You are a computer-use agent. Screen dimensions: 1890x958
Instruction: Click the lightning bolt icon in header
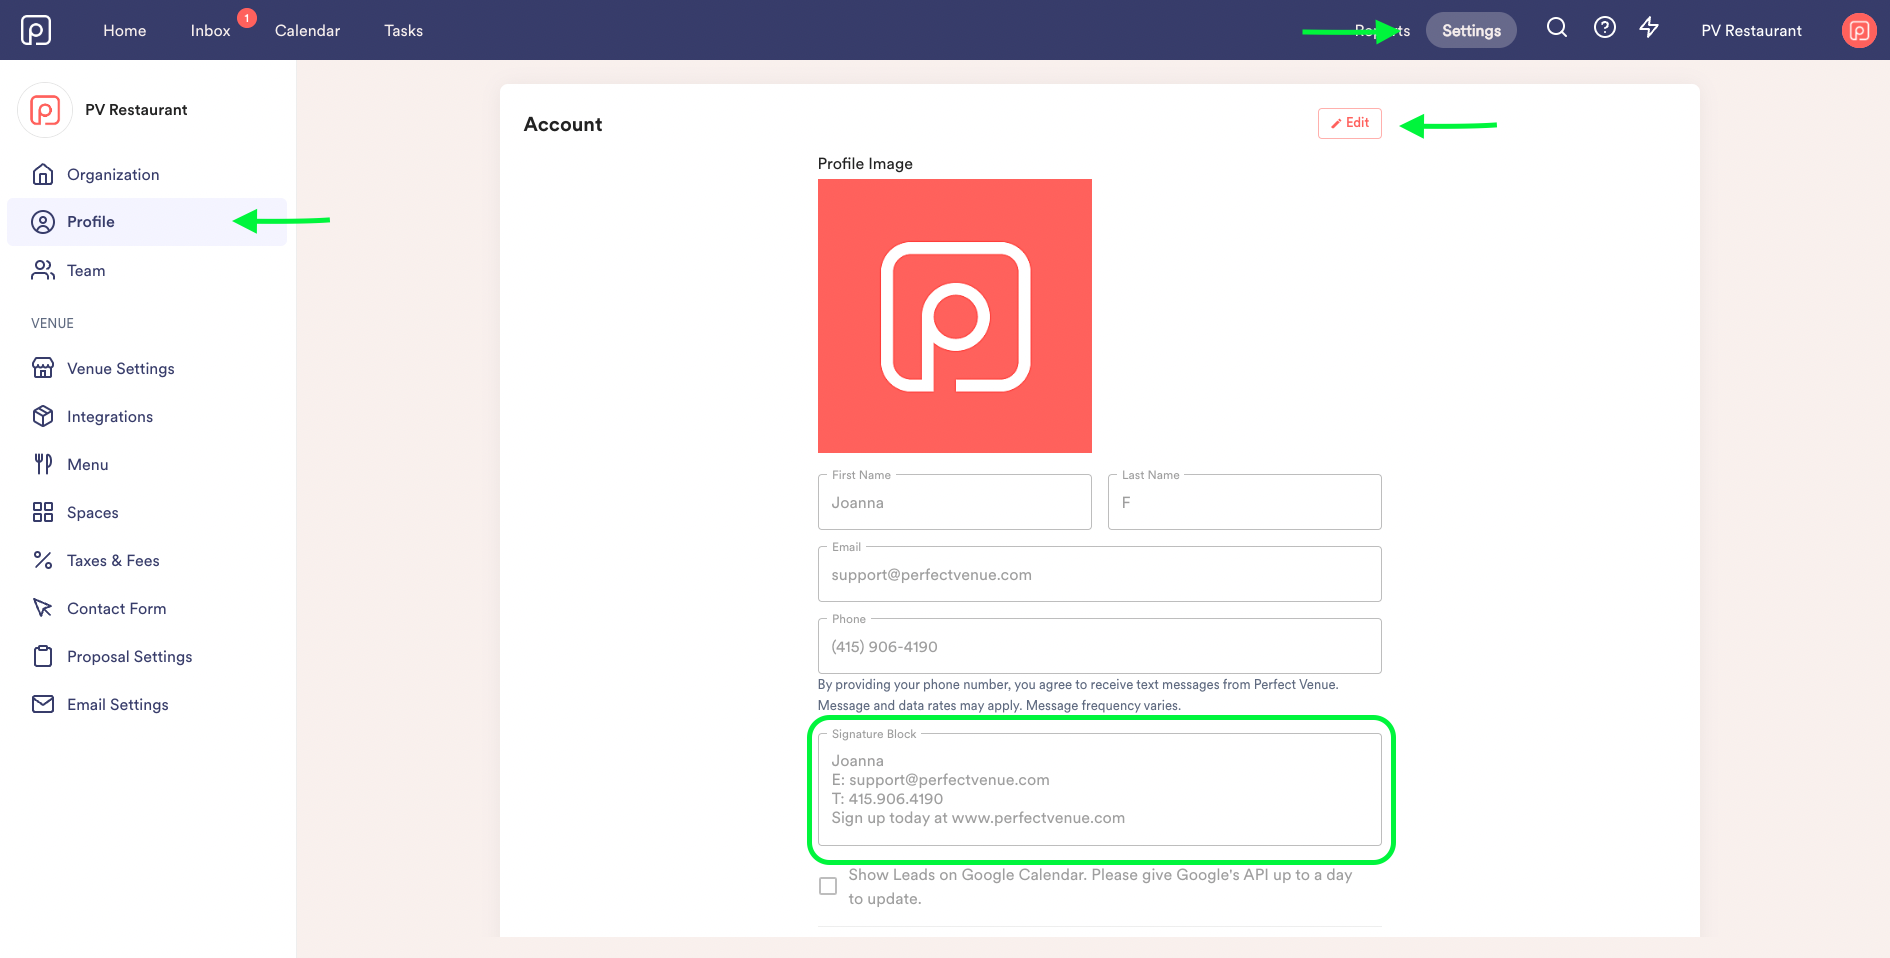1649,29
